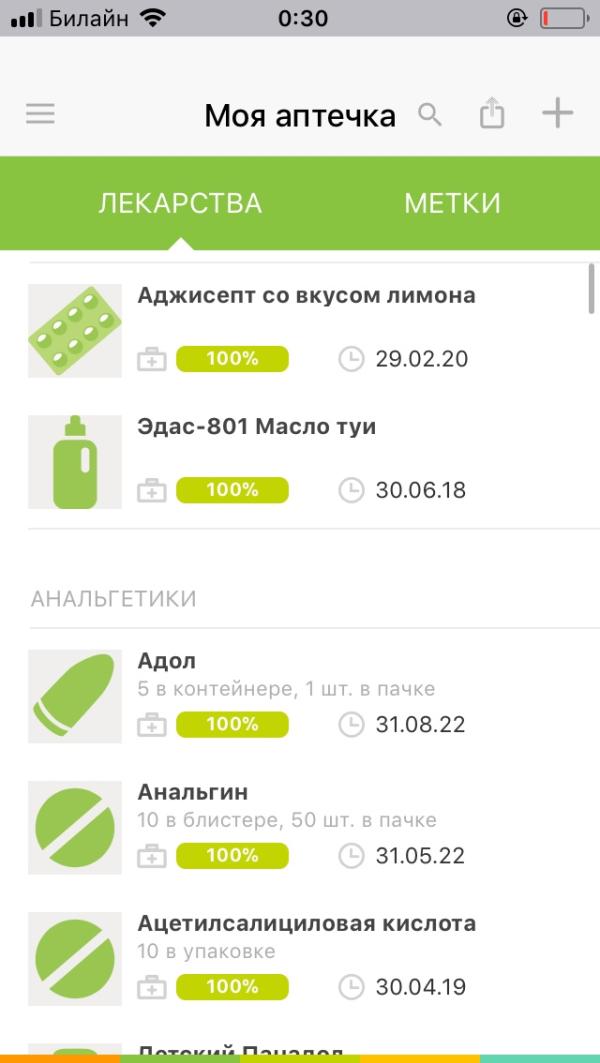Tap the 100% bar for Анальгин

pyautogui.click(x=232, y=856)
